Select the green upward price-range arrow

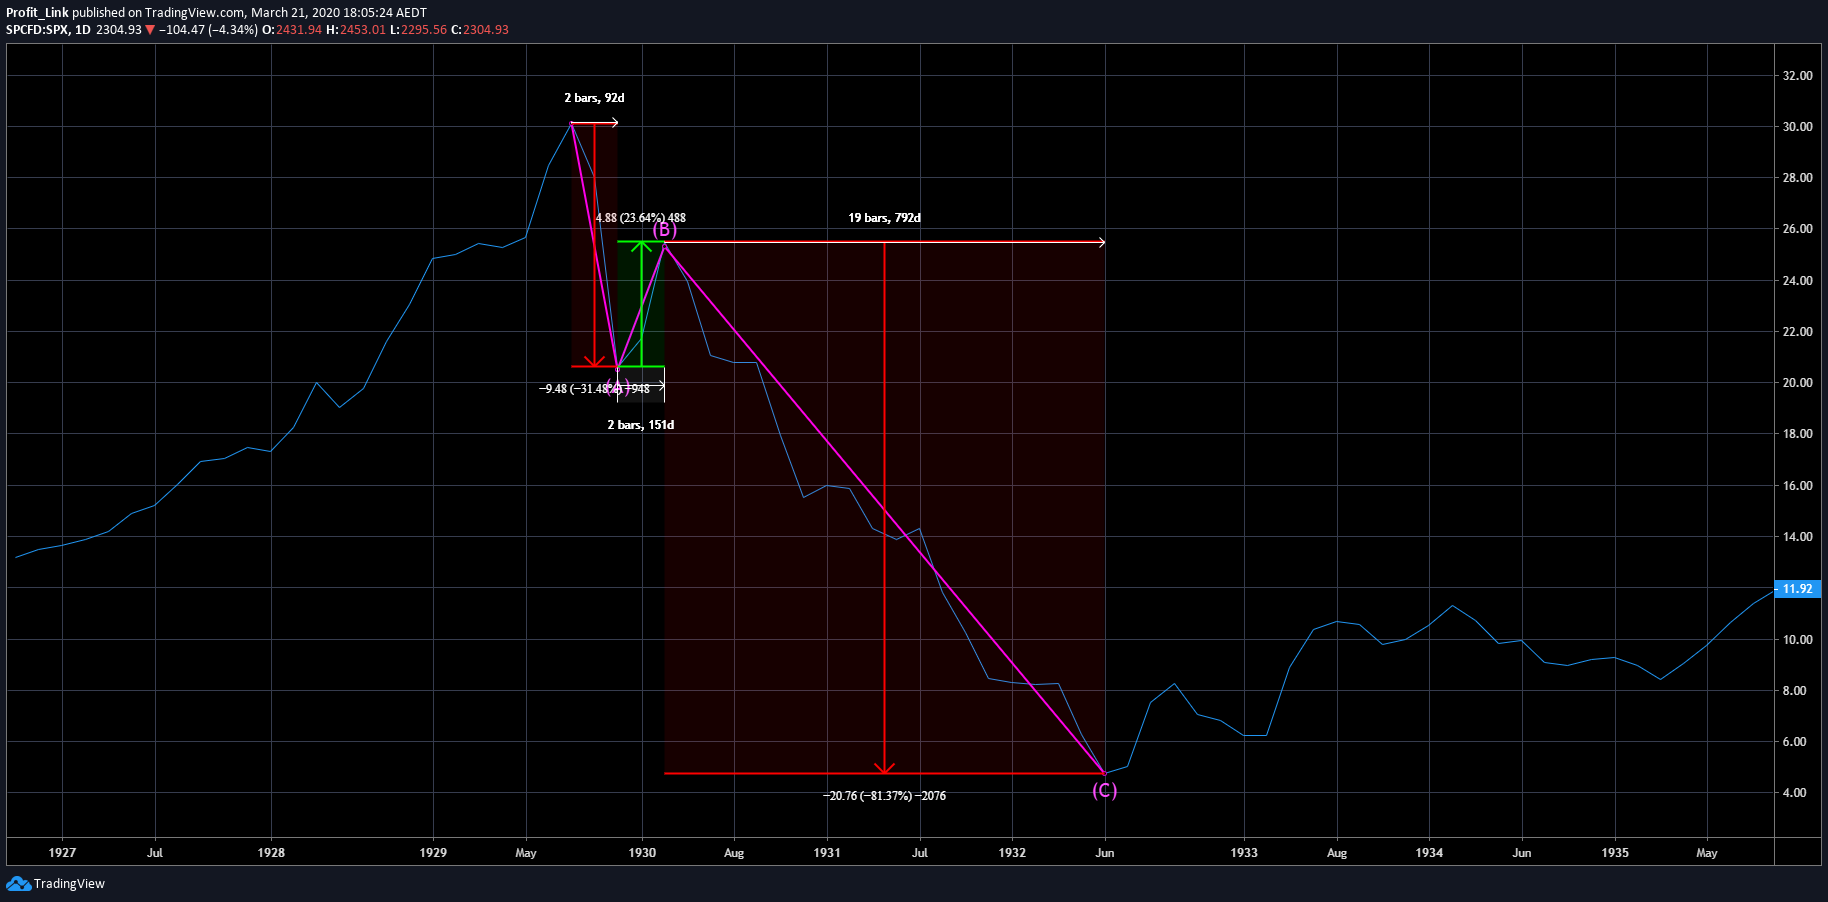641,304
